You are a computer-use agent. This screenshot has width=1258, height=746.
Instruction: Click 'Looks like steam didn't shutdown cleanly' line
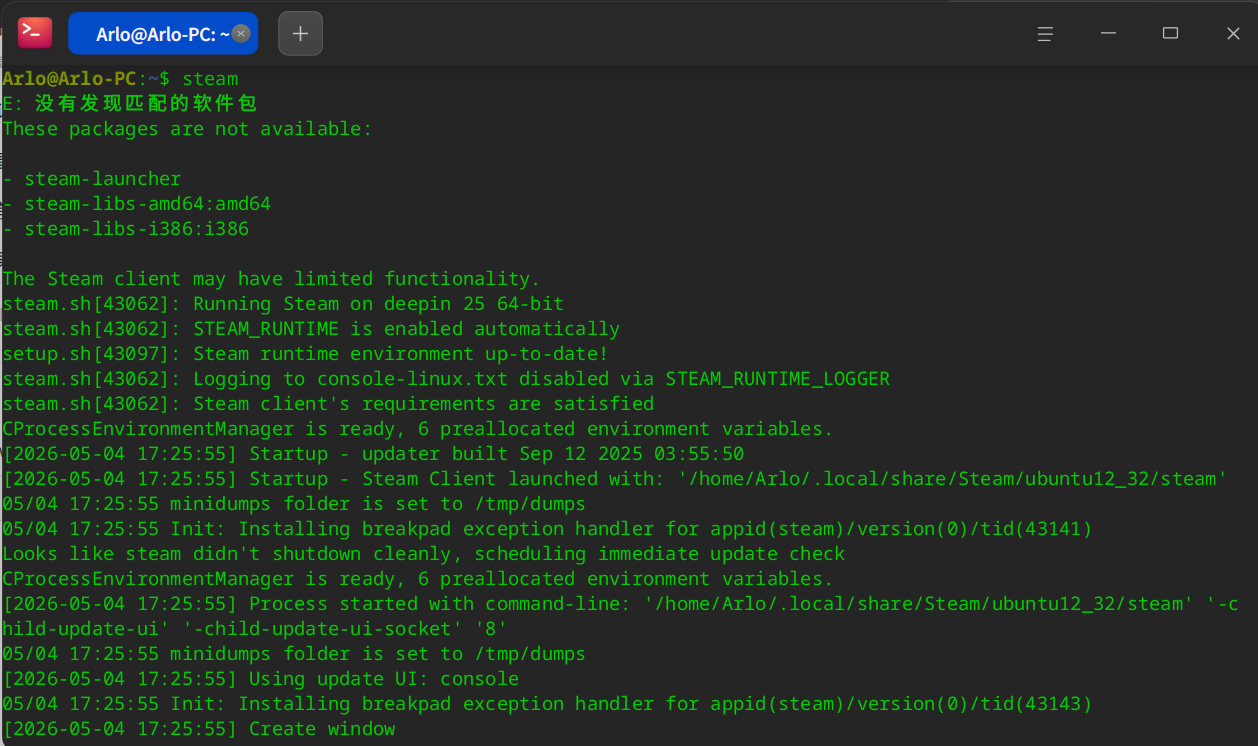pos(424,554)
